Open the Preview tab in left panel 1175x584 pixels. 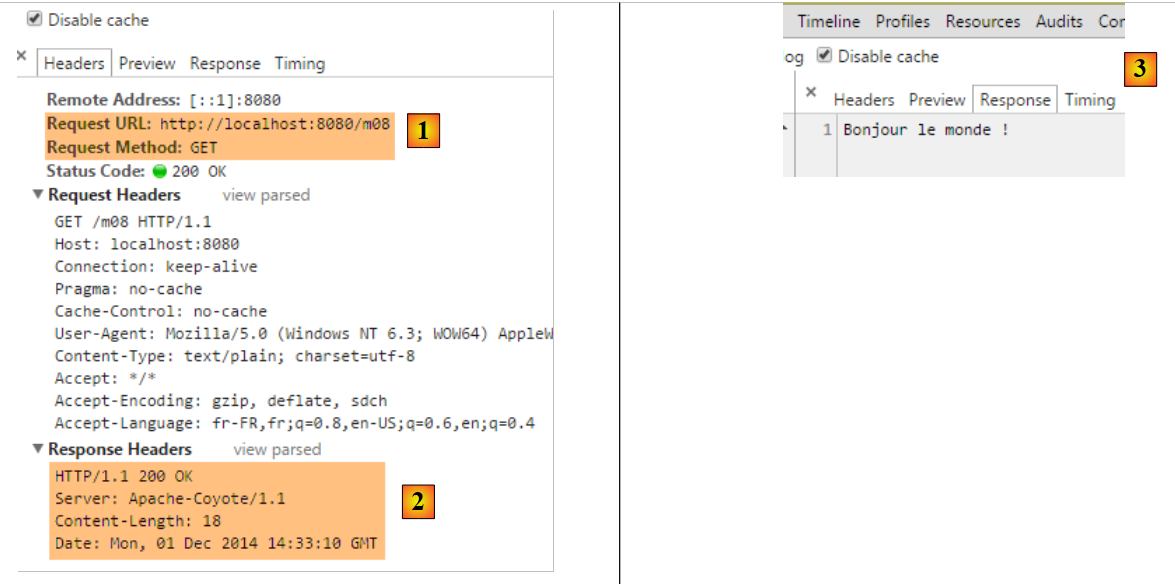147,63
